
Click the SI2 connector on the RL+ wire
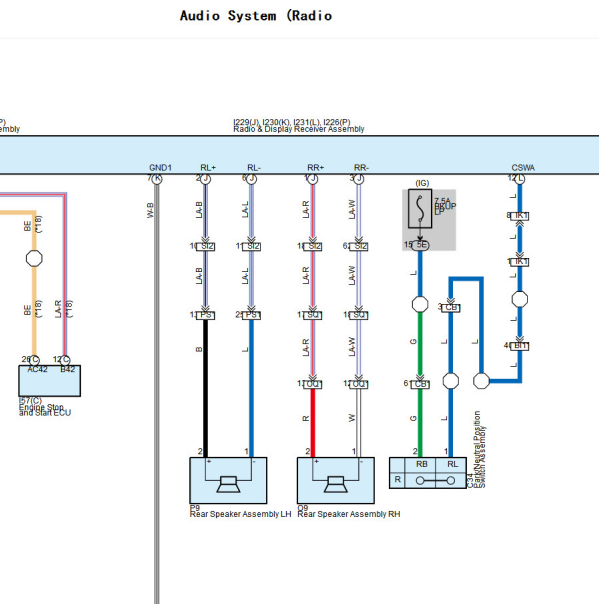tap(206, 247)
